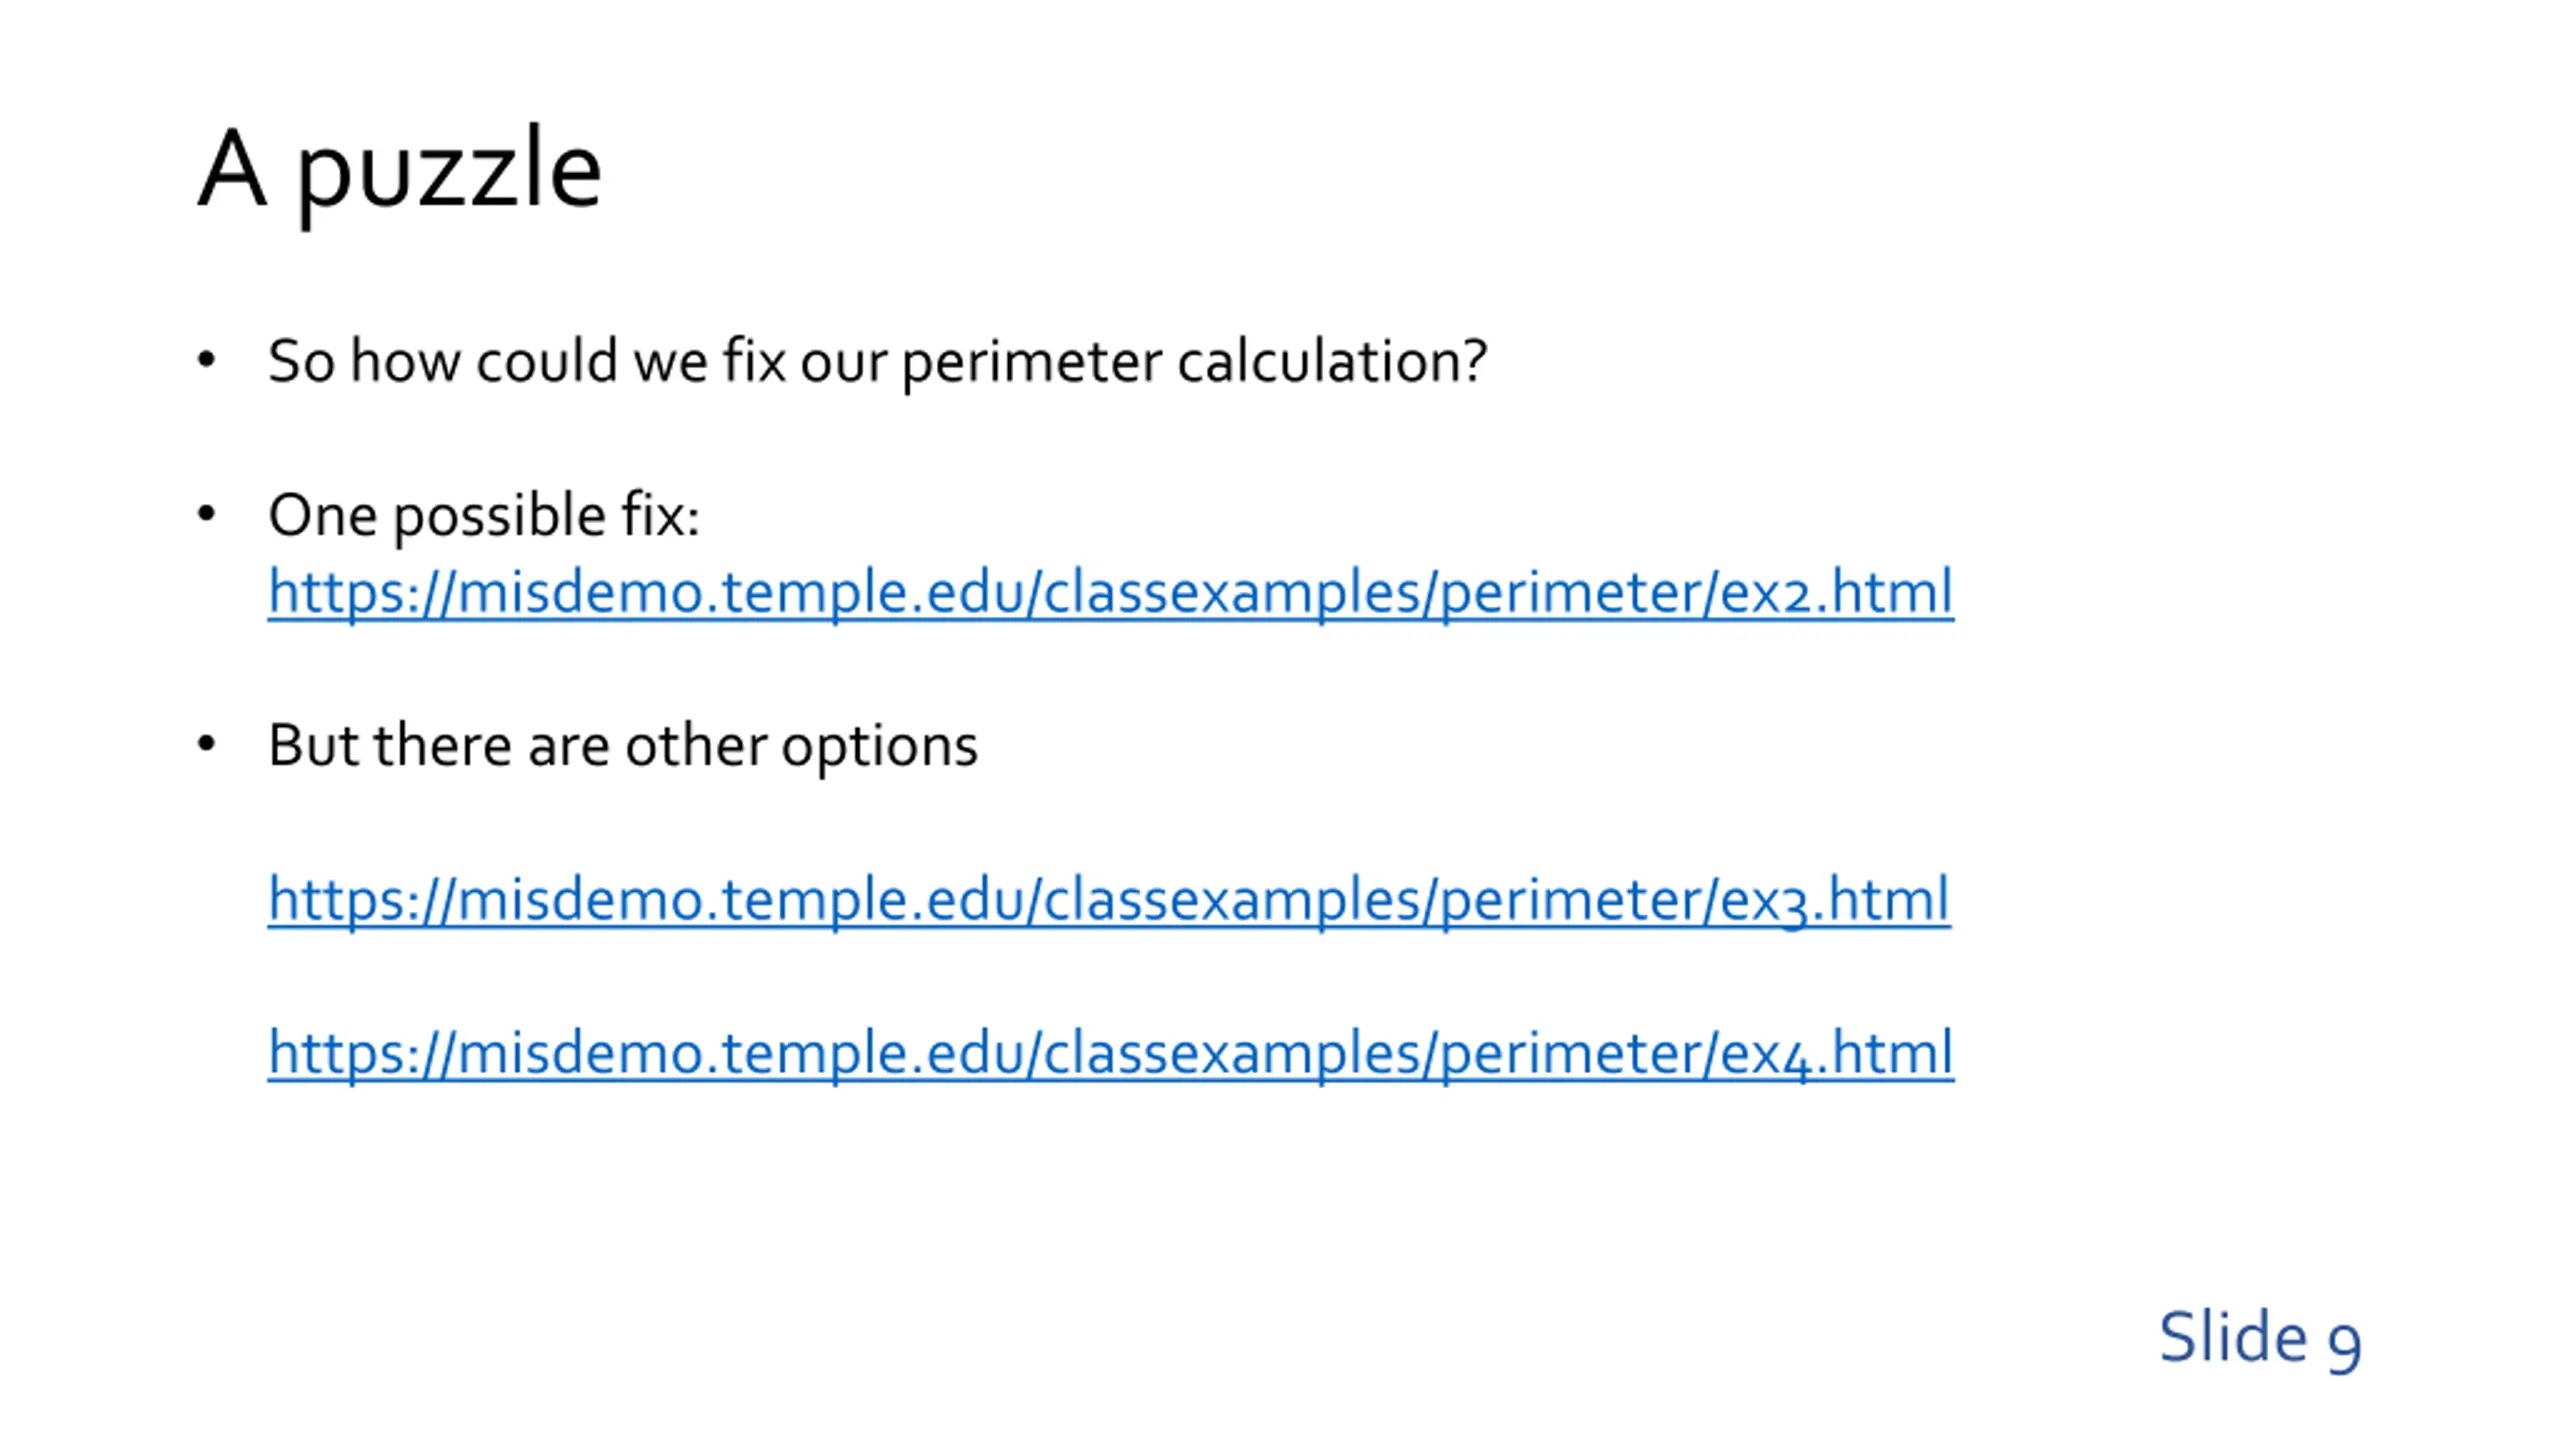Click the word 'perimeter' in first bullet
The image size is (2560, 1440).
click(x=1032, y=362)
